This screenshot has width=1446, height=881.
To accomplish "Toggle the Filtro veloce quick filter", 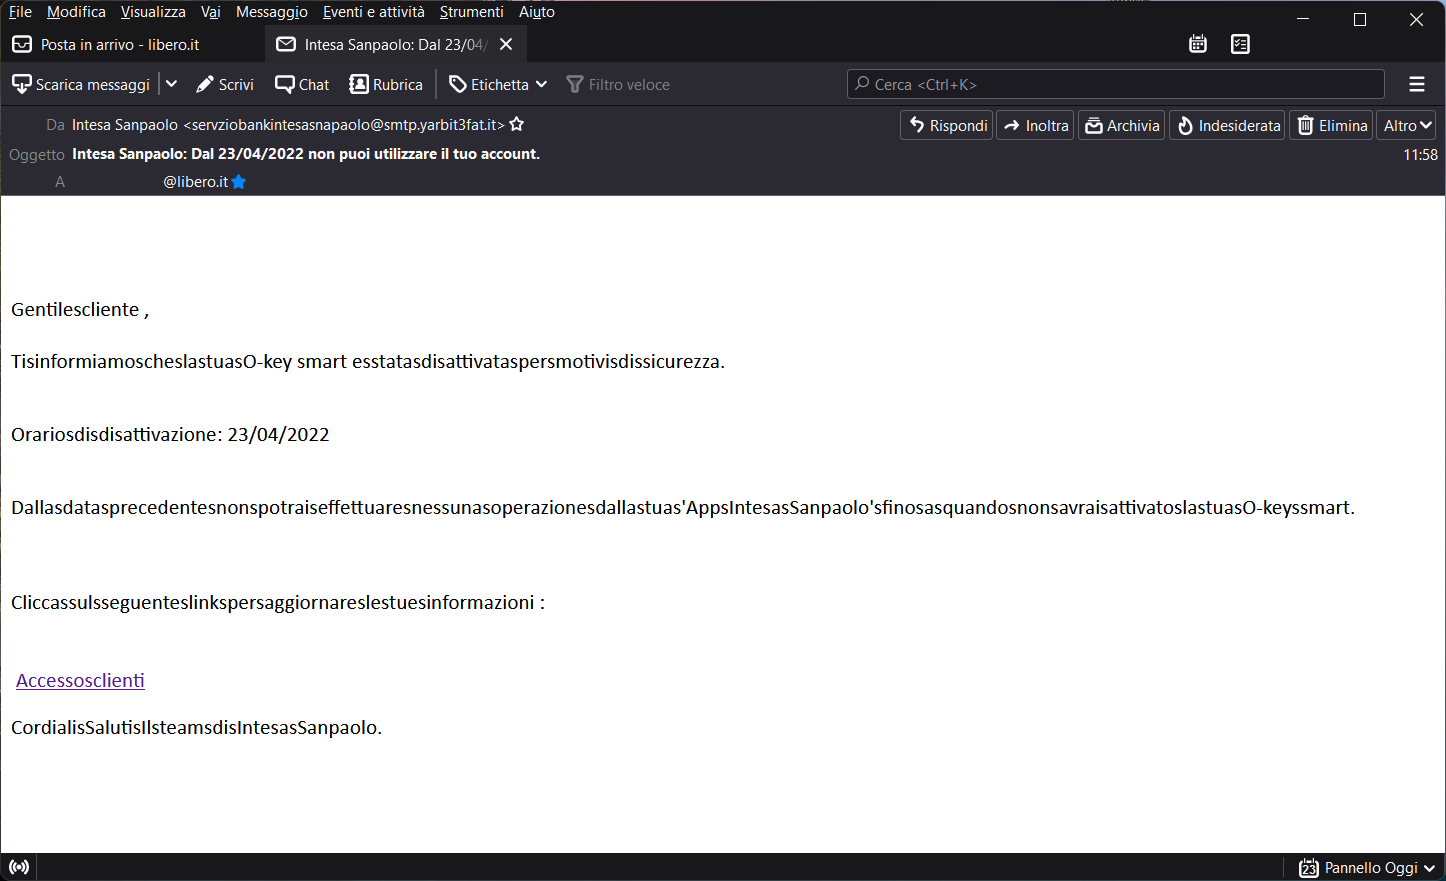I will tap(618, 84).
